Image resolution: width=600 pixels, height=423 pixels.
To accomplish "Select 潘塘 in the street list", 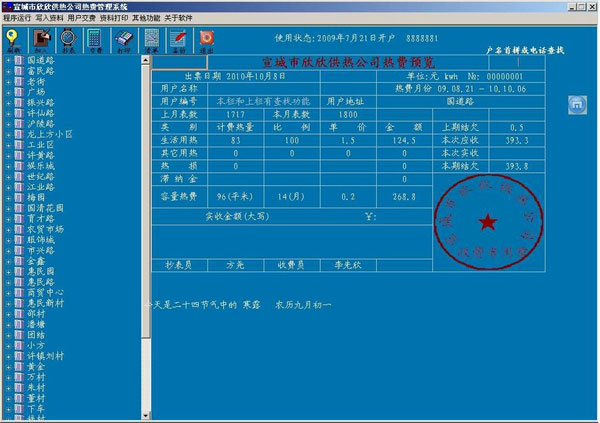I will [36, 324].
